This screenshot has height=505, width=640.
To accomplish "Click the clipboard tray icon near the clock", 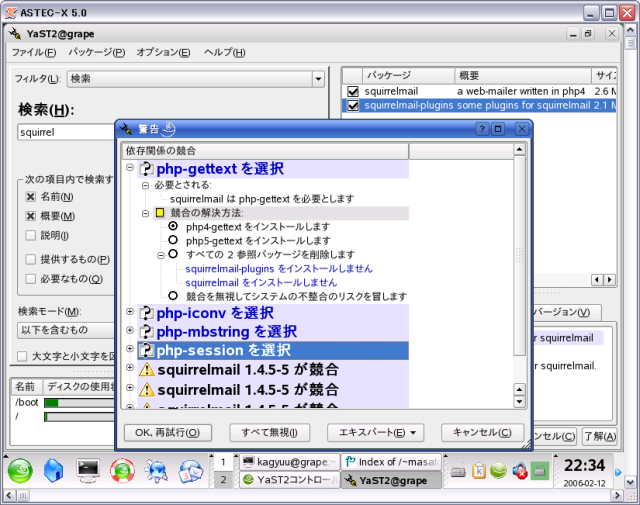I will 480,470.
